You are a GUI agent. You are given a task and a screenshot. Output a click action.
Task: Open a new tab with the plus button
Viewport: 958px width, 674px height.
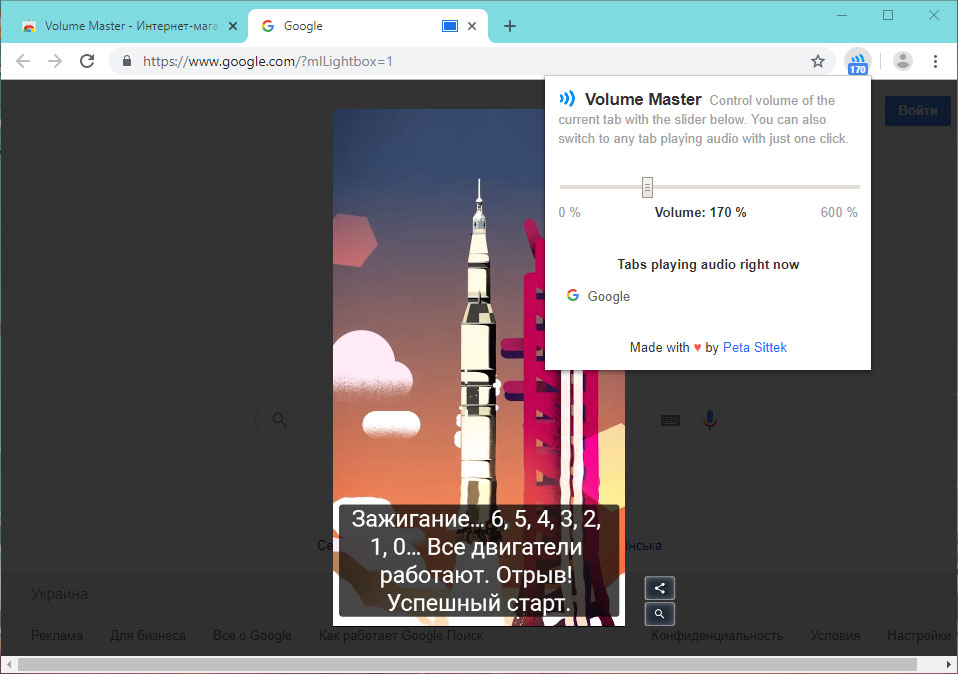click(510, 26)
